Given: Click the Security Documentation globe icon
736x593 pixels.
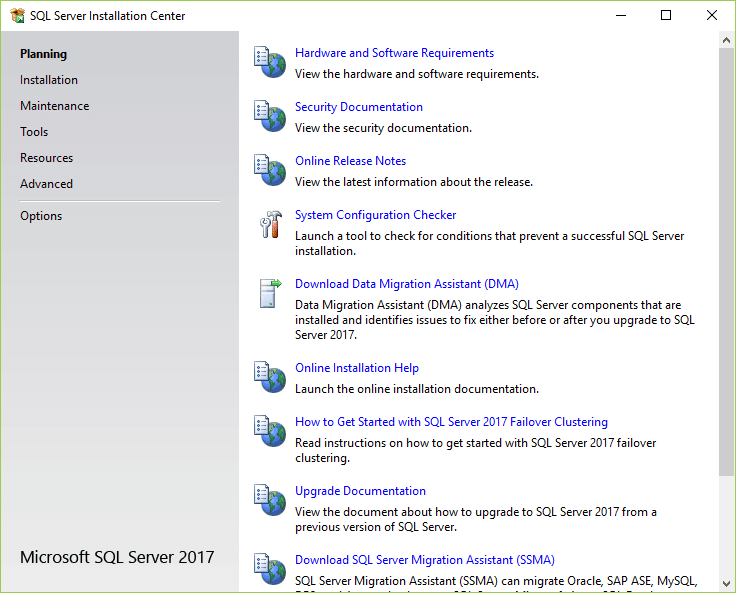Looking at the screenshot, I should click(270, 116).
